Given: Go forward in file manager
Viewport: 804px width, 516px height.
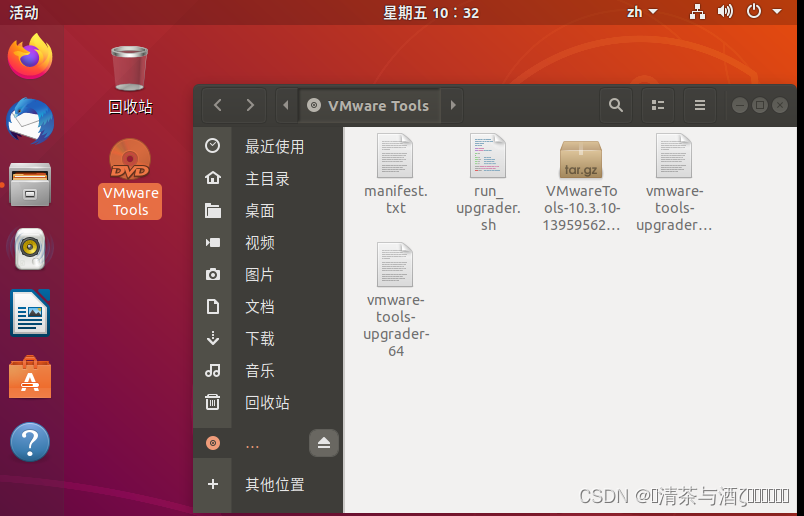Looking at the screenshot, I should pos(250,105).
